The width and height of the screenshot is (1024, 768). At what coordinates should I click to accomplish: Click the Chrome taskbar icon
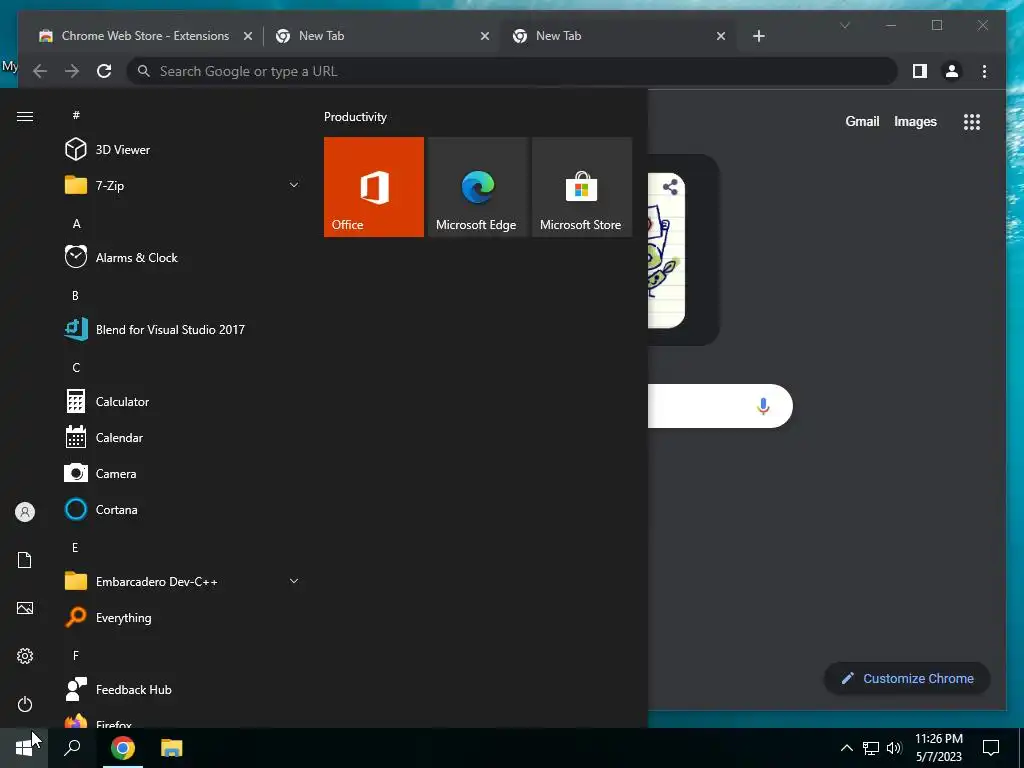pyautogui.click(x=123, y=748)
